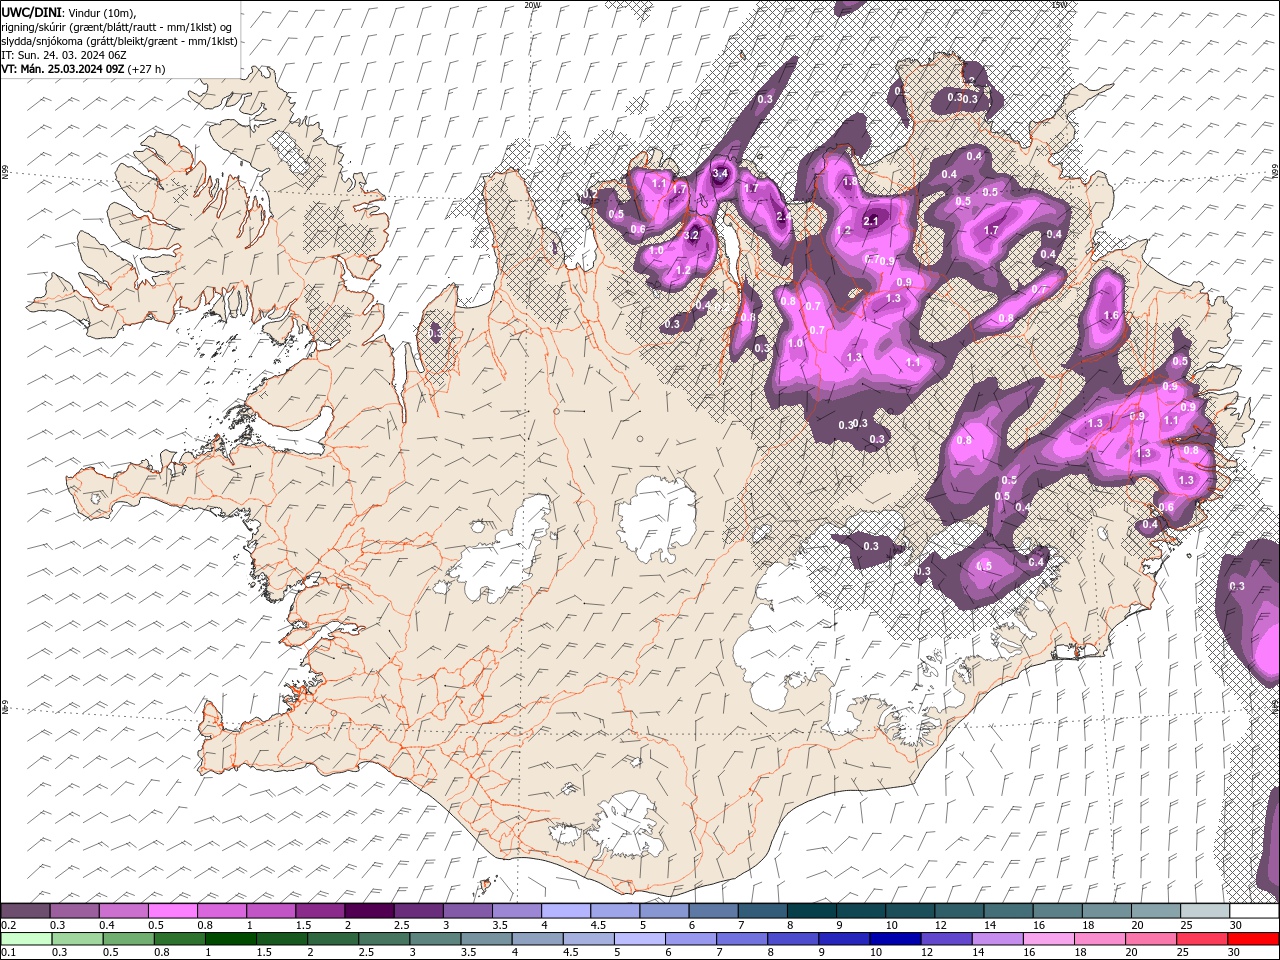This screenshot has height=960, width=1280.
Task: Click the 'rigning/skúrir' legend description line
Action: coord(116,27)
